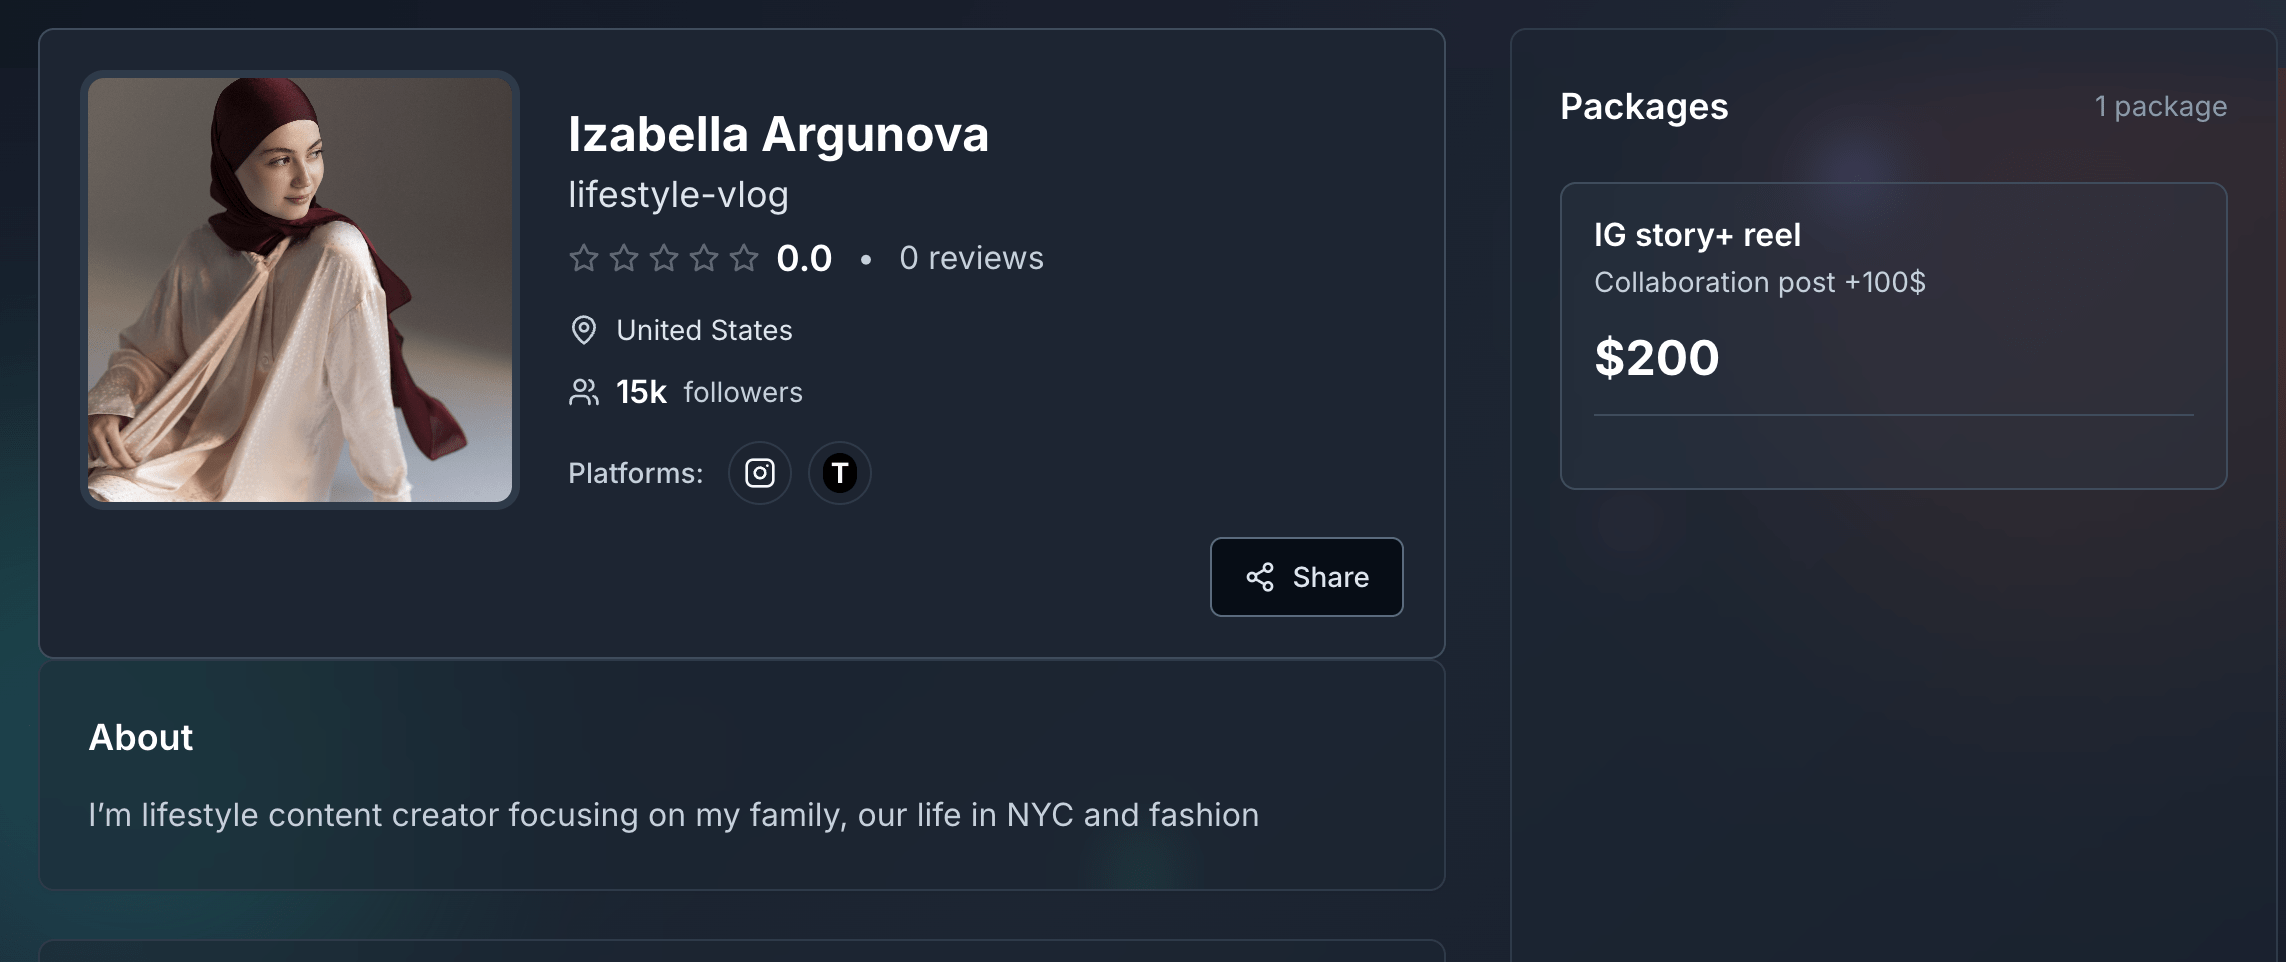Screen dimensions: 2286x962
Task: Click the United States location text
Action: click(704, 330)
